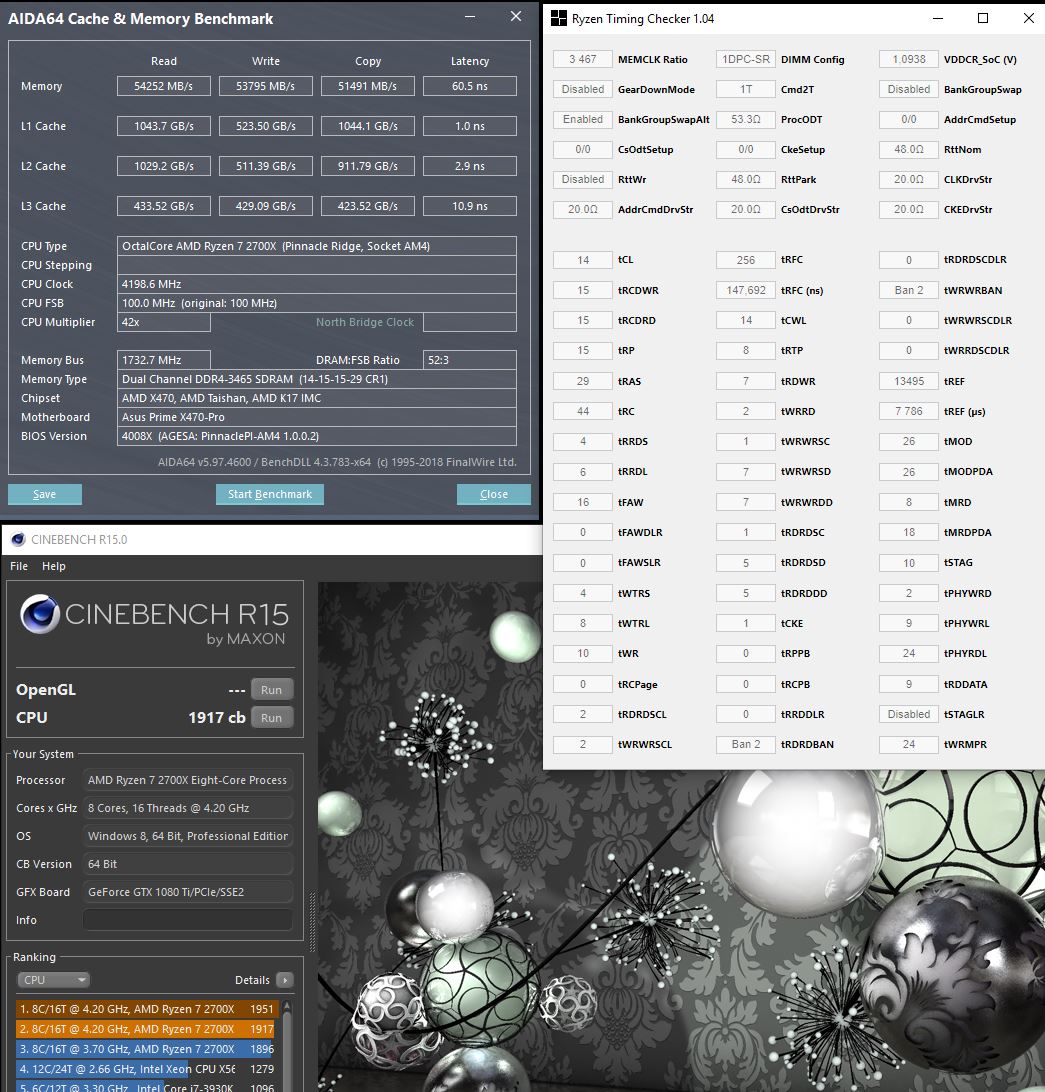This screenshot has width=1045, height=1092.
Task: Click the tRC value 44
Action: 583,411
